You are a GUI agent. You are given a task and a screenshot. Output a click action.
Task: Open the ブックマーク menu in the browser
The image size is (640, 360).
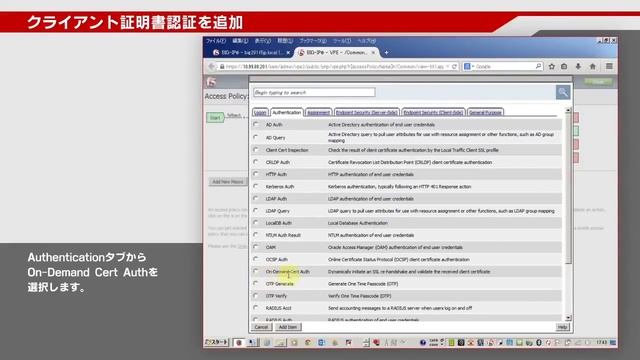click(313, 41)
